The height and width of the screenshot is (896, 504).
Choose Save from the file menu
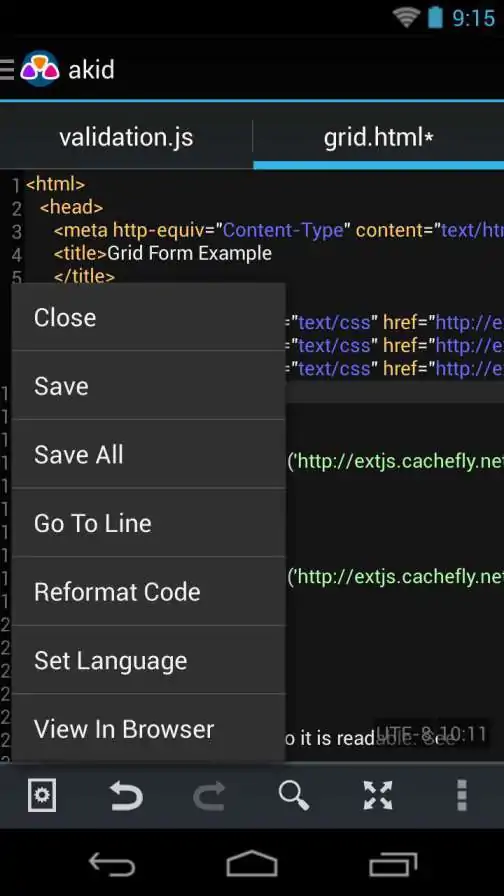[x=149, y=386]
